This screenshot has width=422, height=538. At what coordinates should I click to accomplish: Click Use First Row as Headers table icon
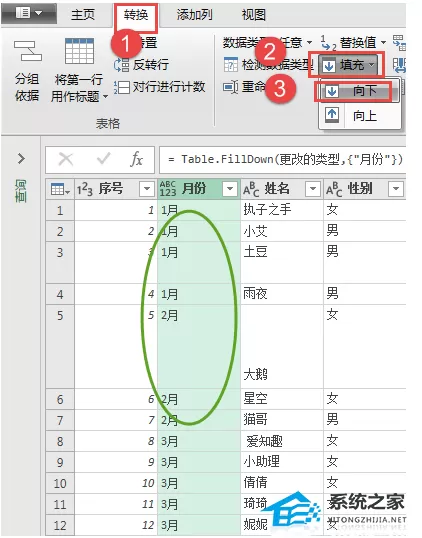click(x=79, y=51)
